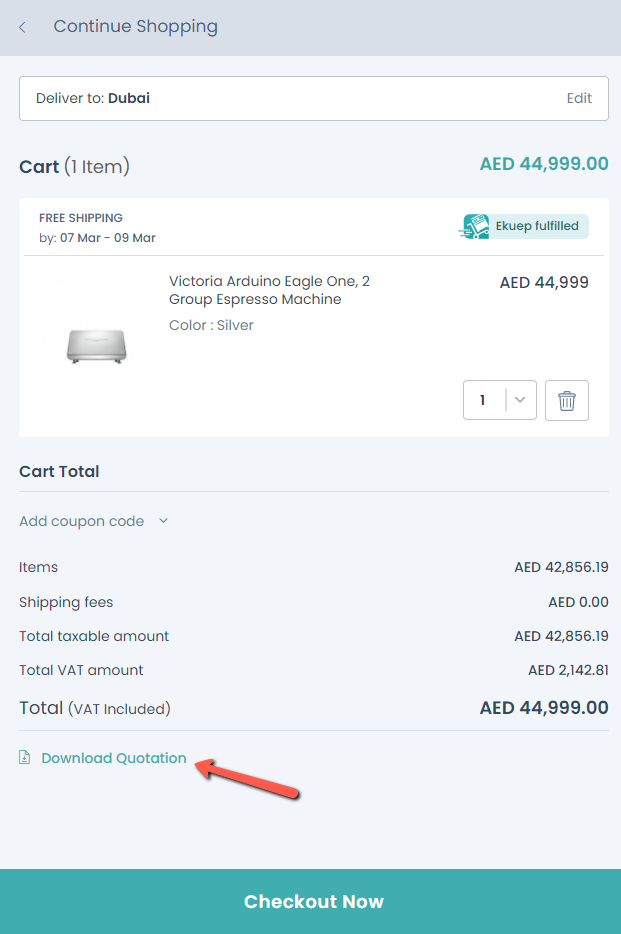Click the back arrow icon

(22, 27)
